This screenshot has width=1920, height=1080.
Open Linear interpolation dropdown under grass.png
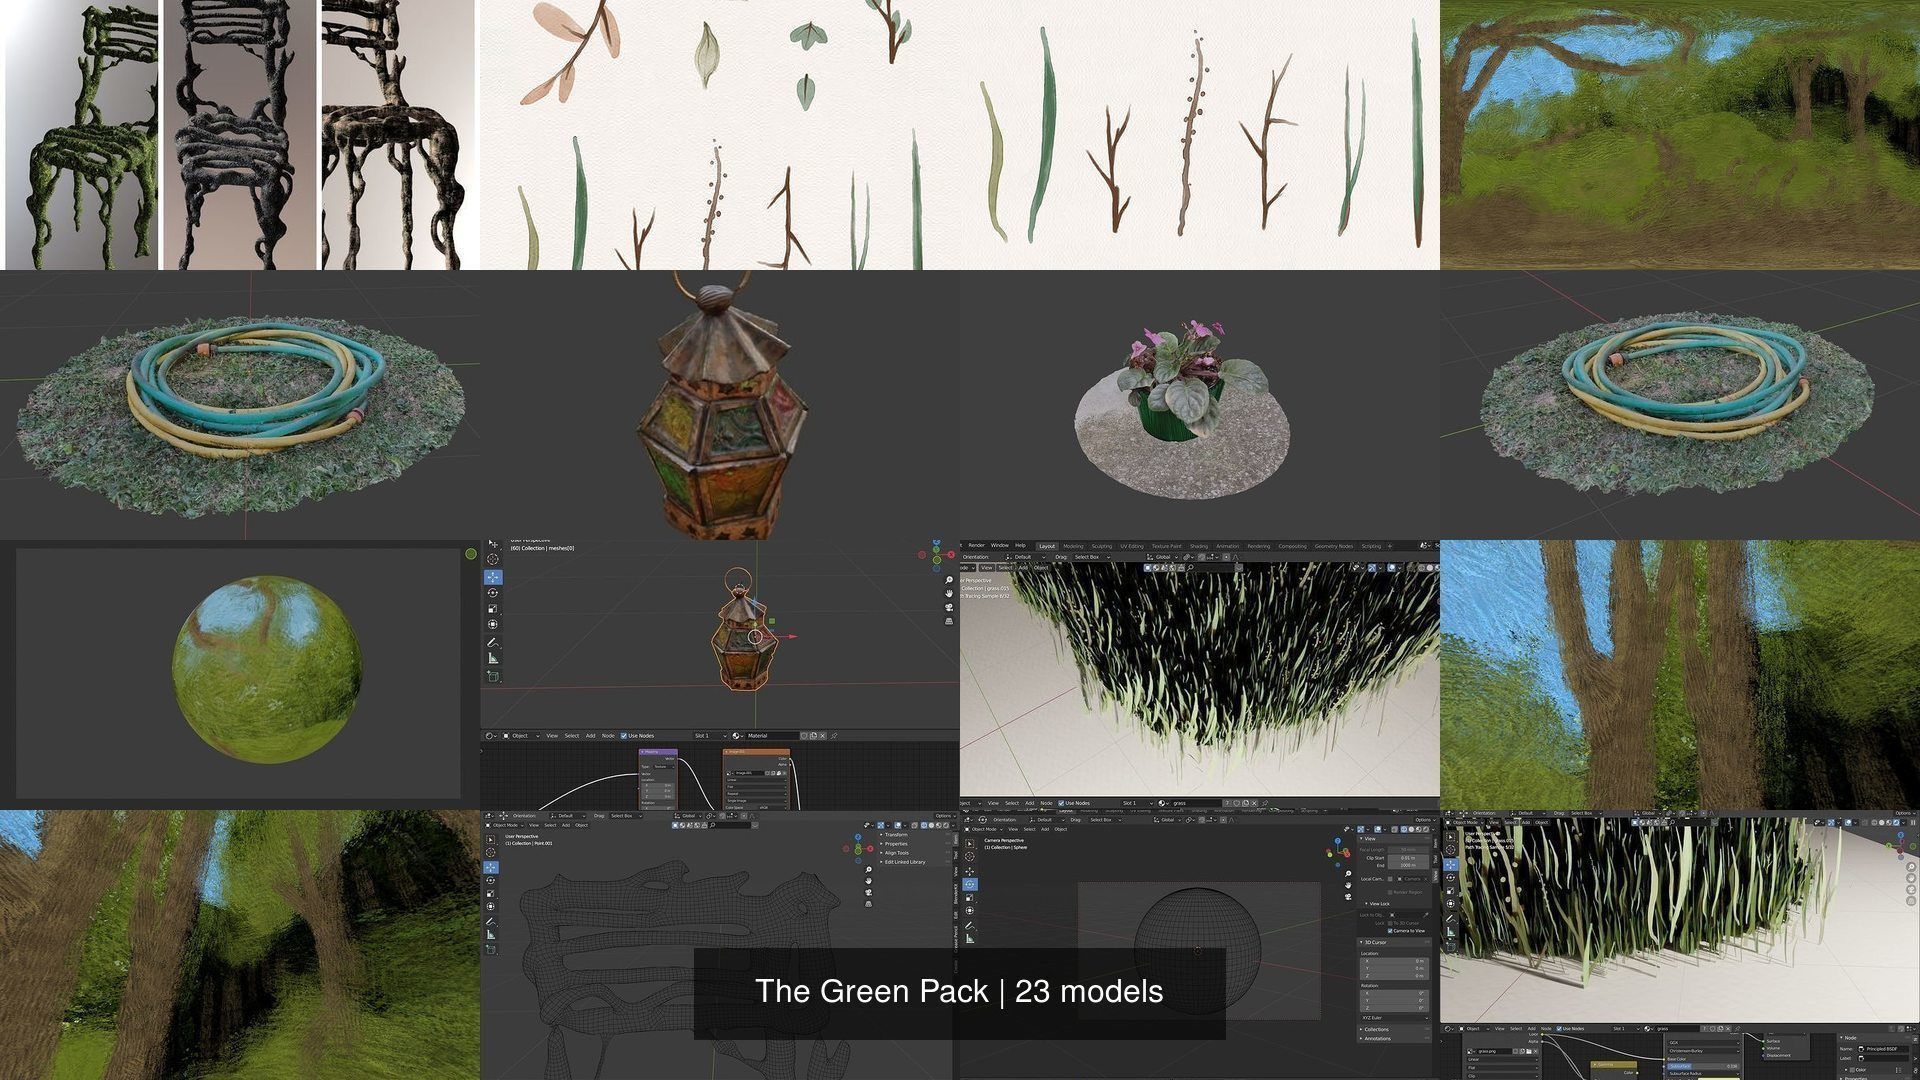coord(1503,1059)
